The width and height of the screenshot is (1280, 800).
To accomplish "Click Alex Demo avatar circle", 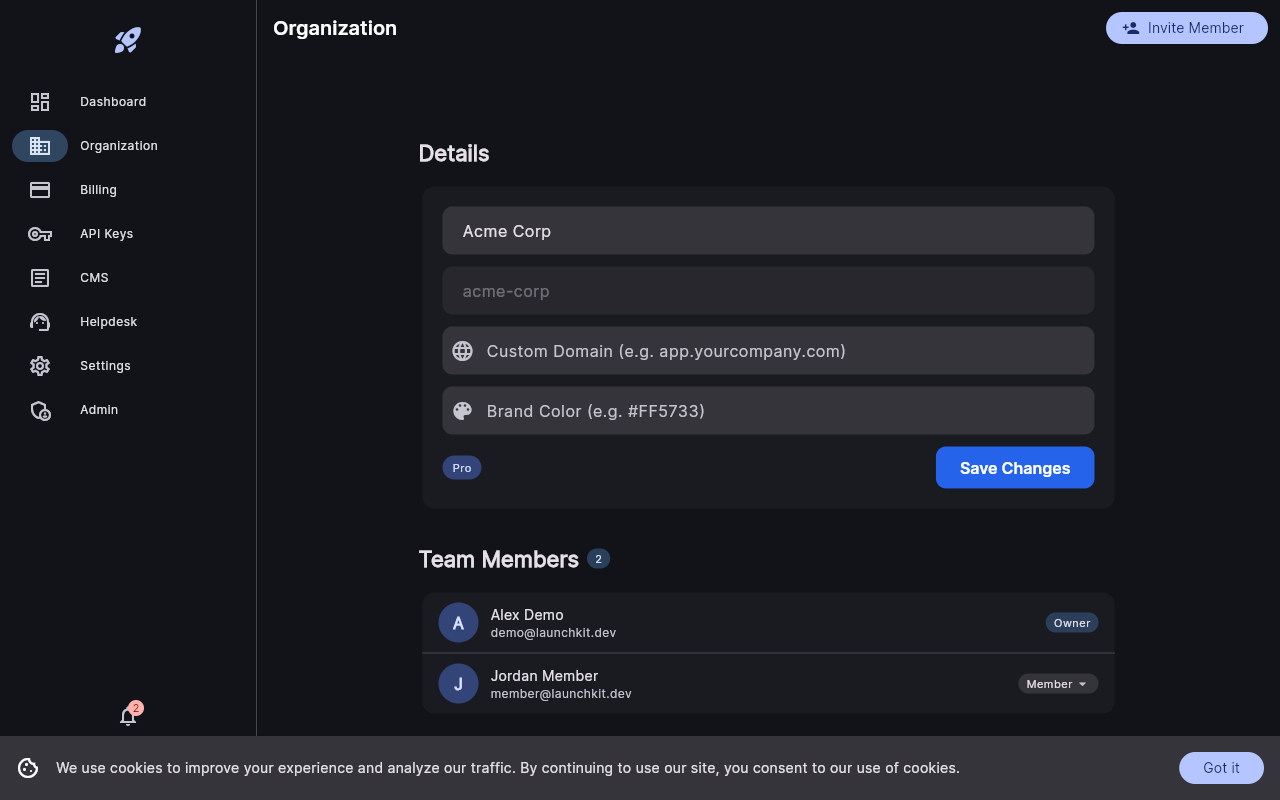I will pos(458,623).
